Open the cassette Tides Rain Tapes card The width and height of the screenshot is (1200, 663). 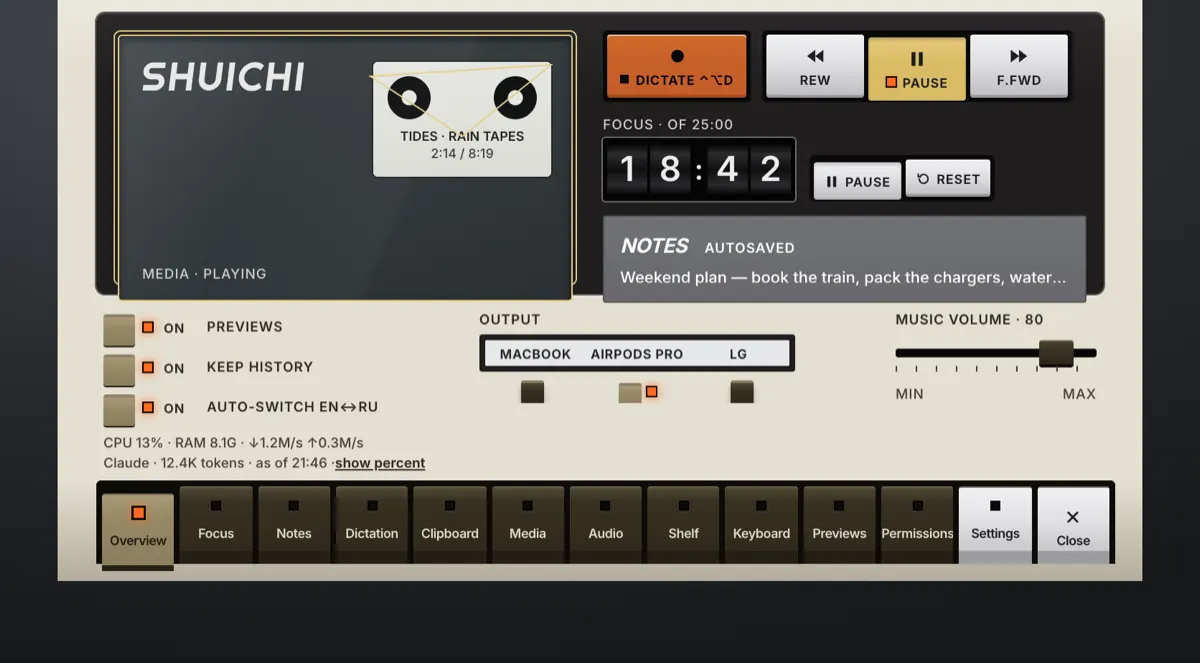[x=462, y=119]
